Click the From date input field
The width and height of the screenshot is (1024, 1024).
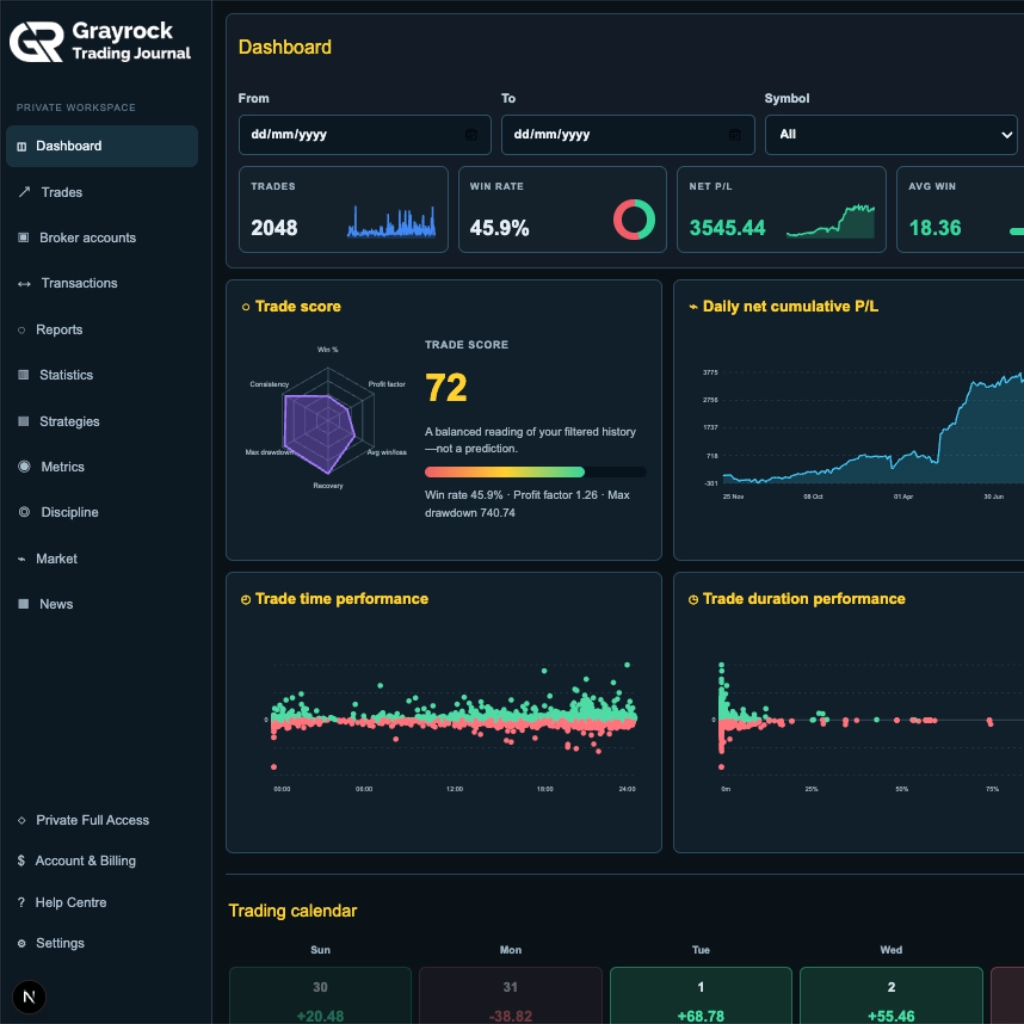coord(364,135)
